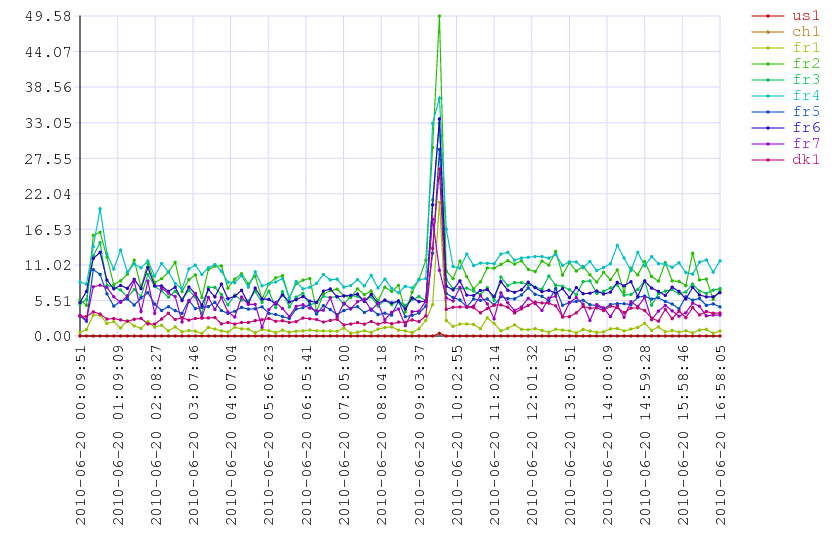Click the fr5 legend label
The height and width of the screenshot is (560, 840).
click(805, 112)
